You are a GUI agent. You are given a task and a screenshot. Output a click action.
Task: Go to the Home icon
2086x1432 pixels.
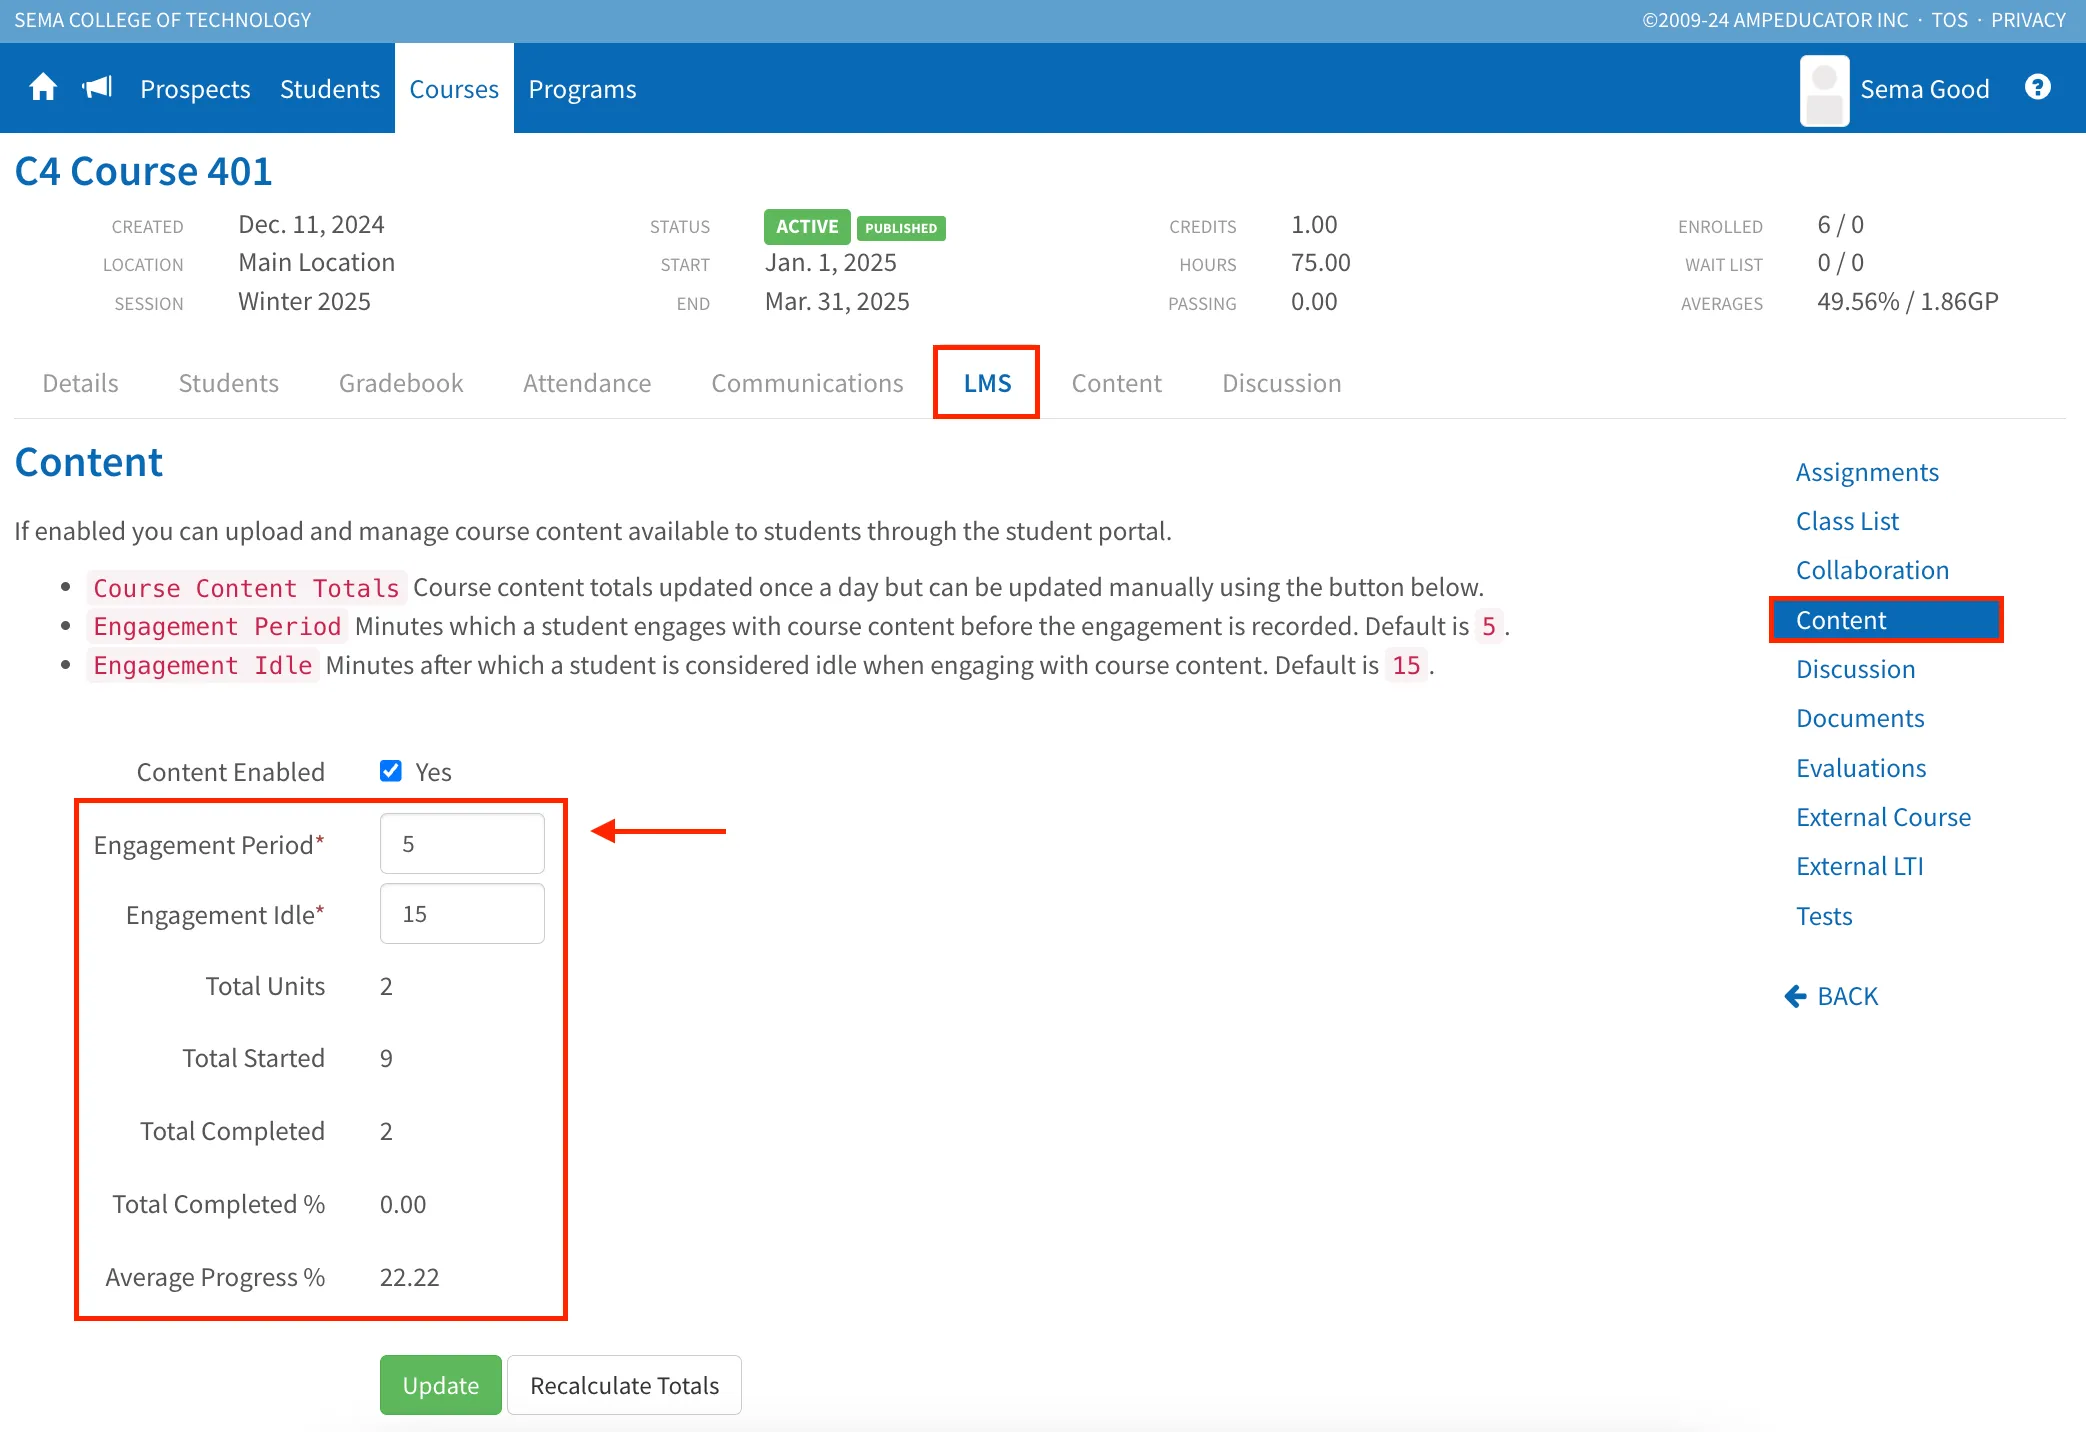43,88
